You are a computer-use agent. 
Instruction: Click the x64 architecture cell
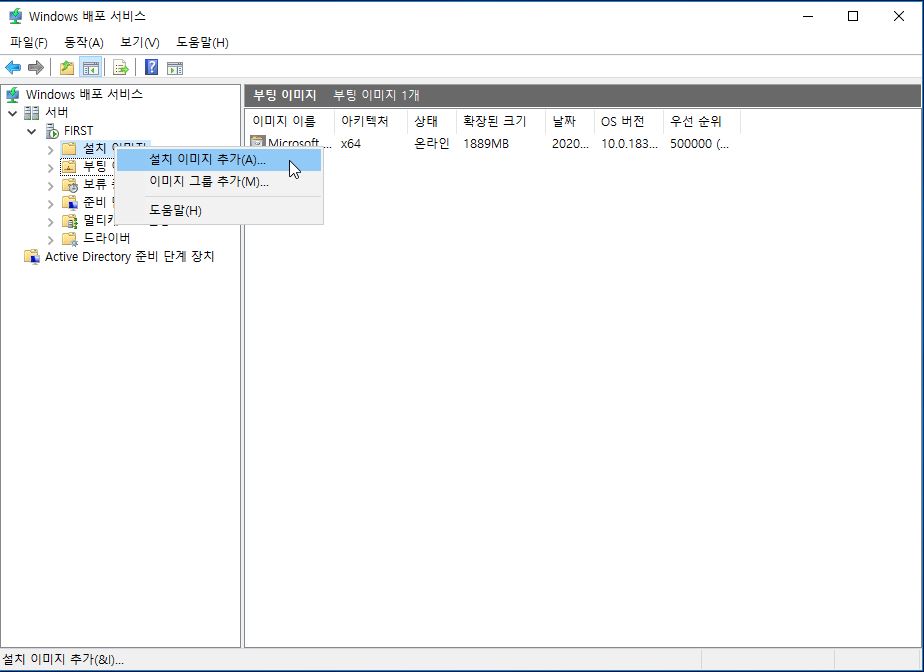coord(351,143)
